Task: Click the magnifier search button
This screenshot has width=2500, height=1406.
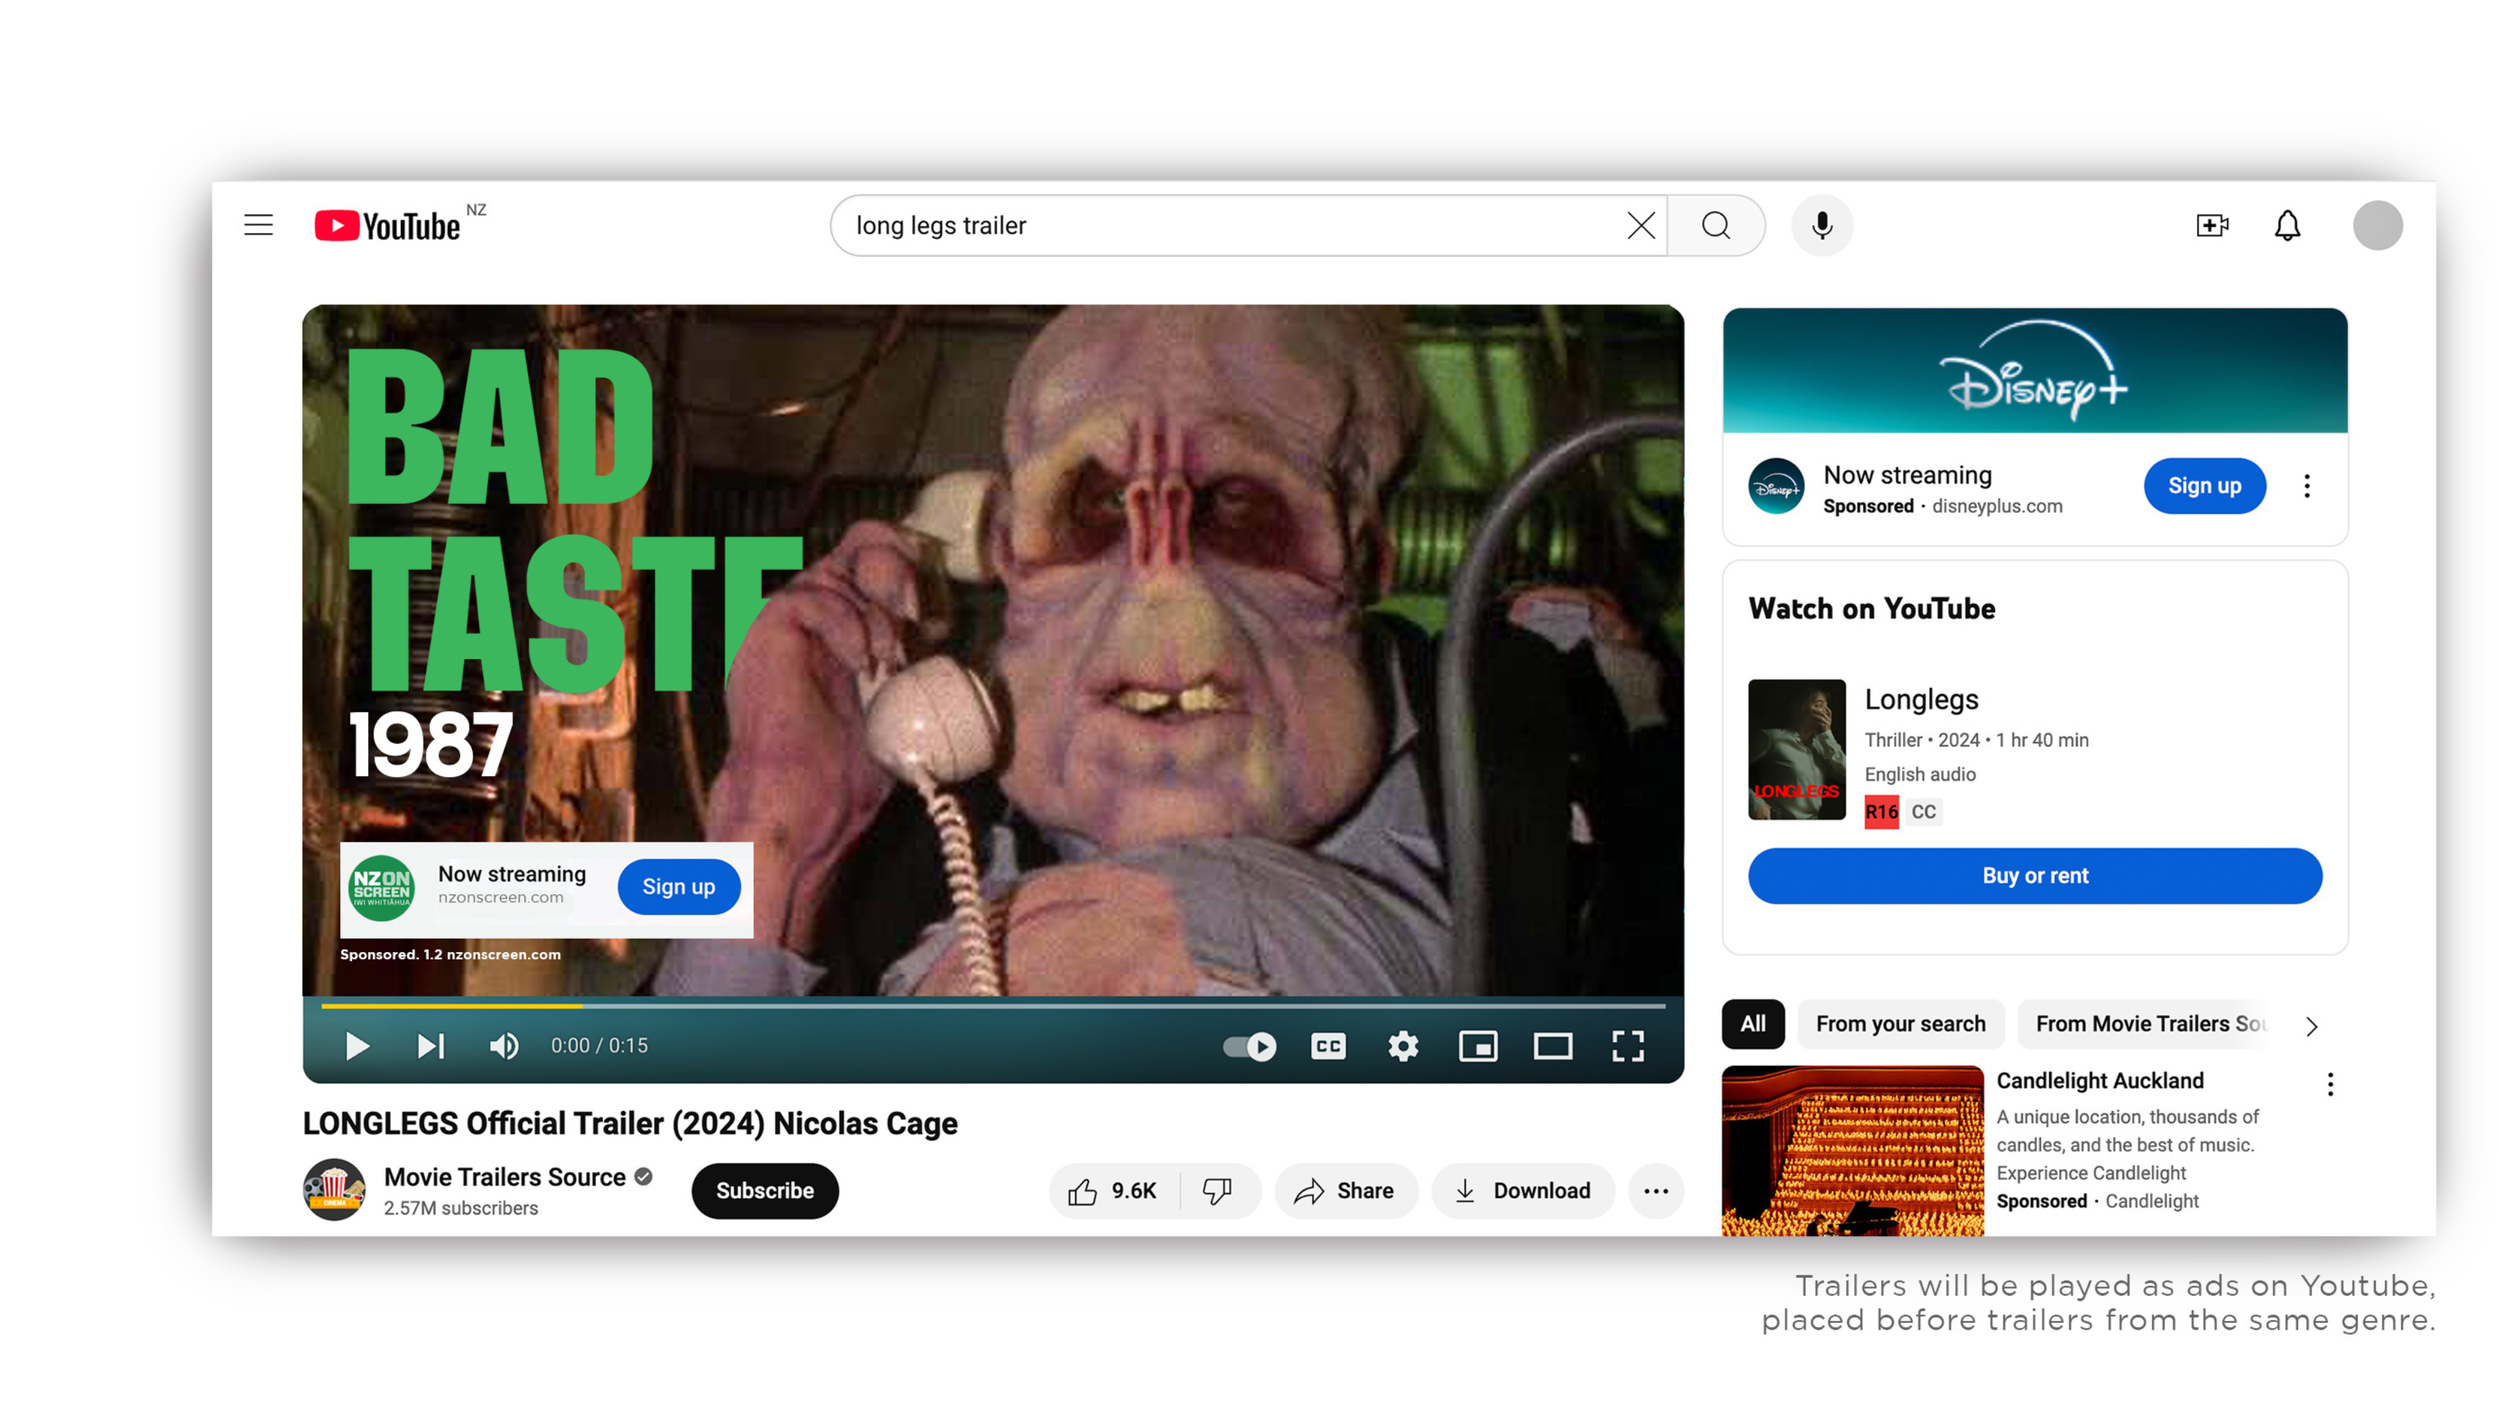Action: click(1716, 225)
